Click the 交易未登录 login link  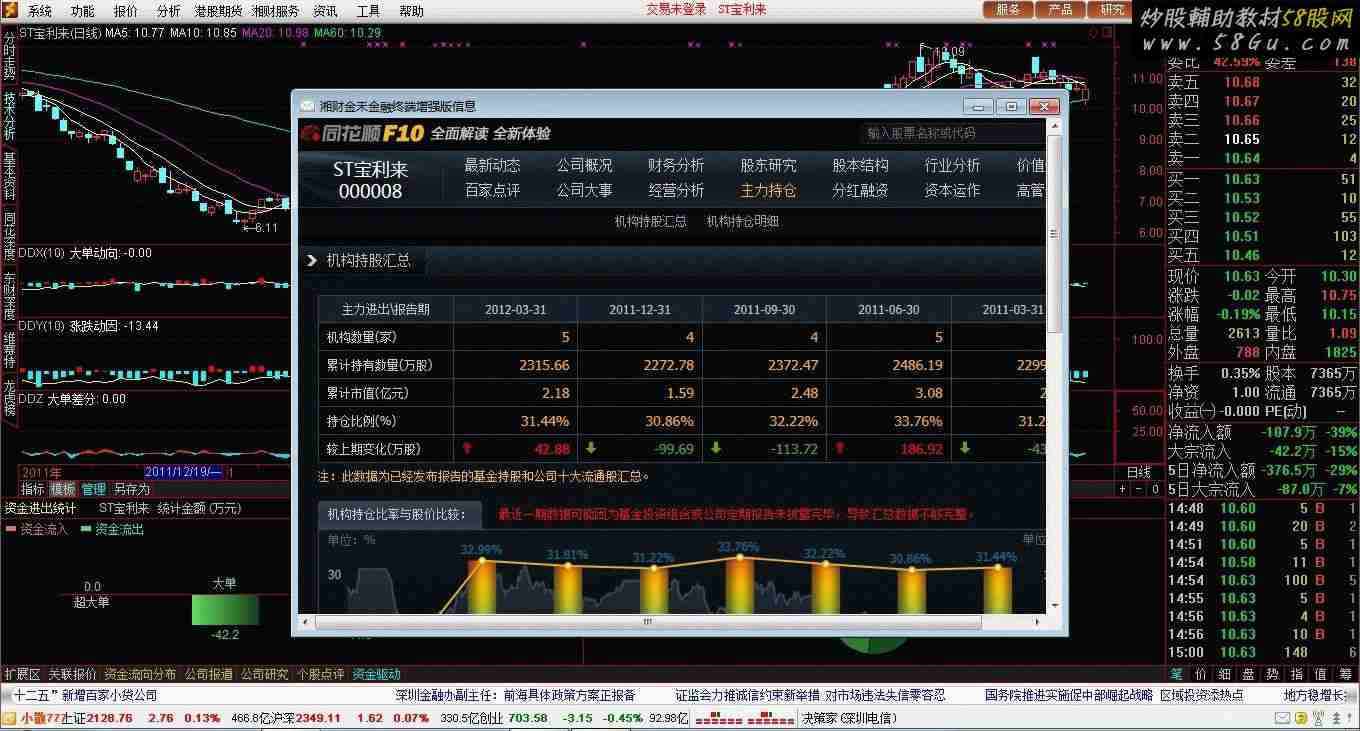pos(675,9)
